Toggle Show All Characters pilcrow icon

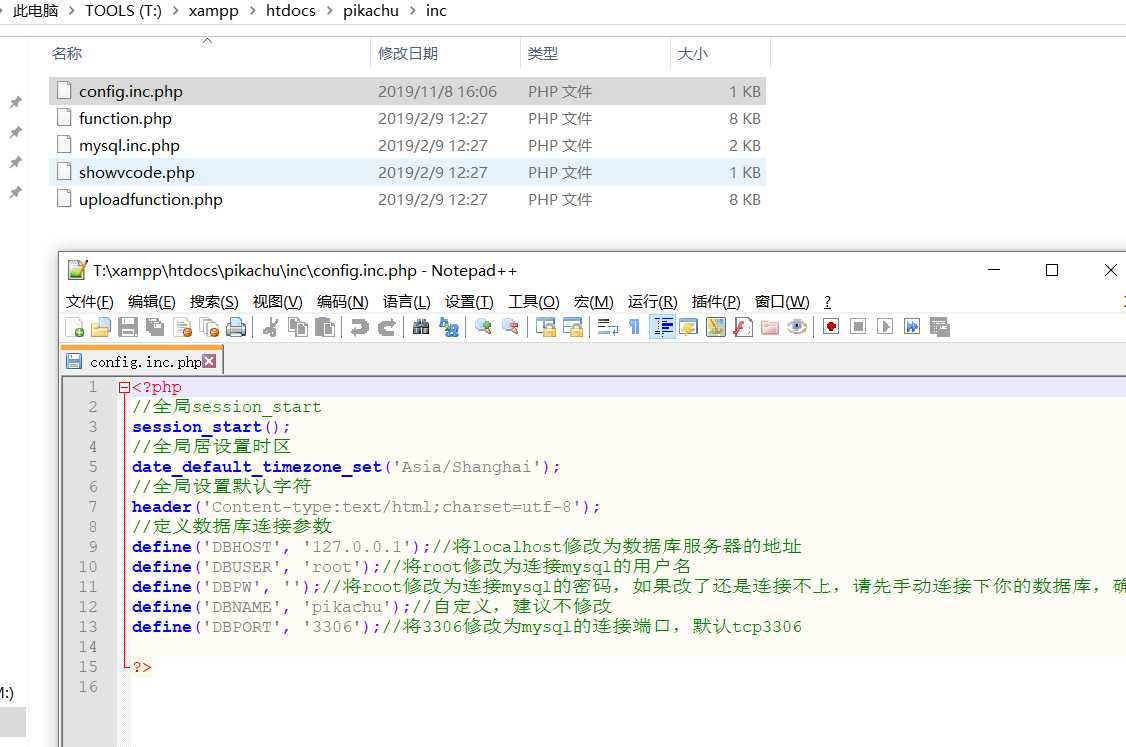point(634,328)
